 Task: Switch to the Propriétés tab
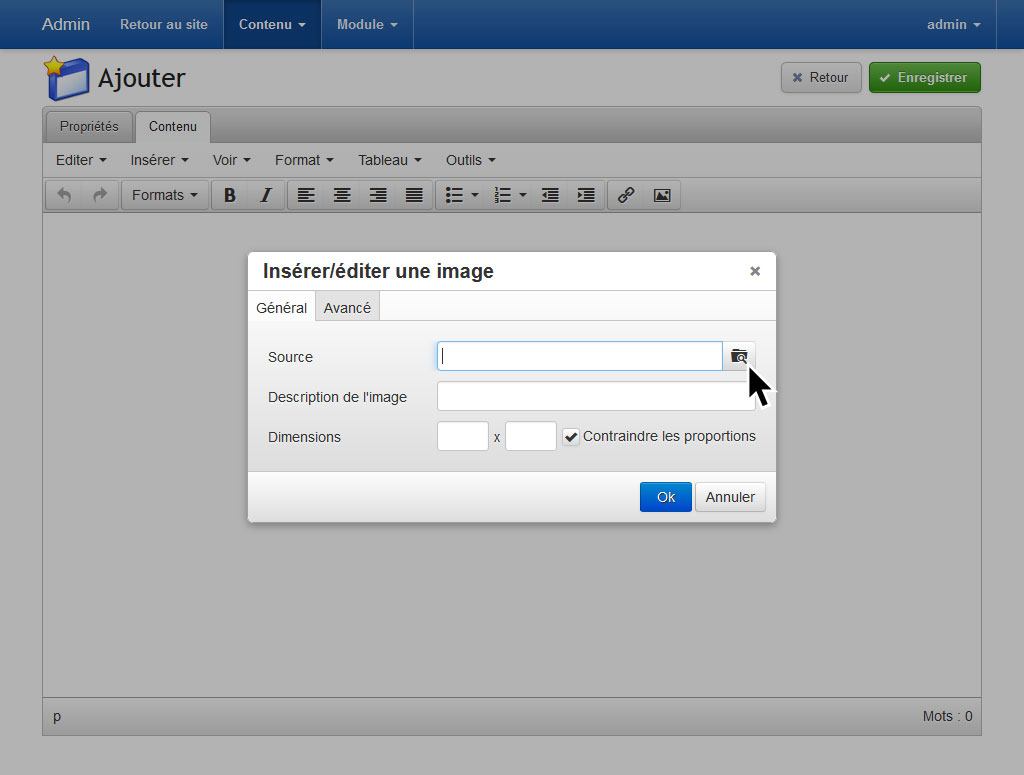click(x=89, y=127)
